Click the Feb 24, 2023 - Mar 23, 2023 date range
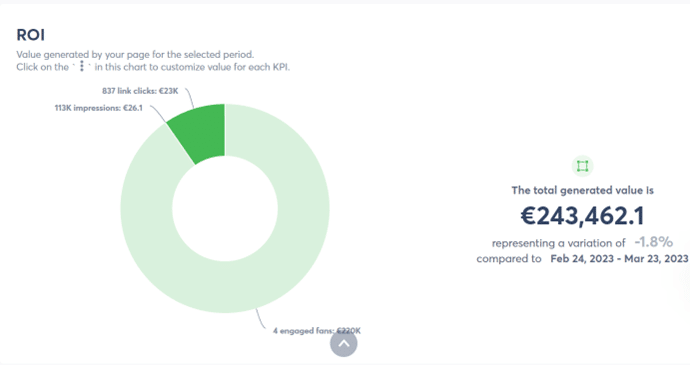 (x=619, y=258)
